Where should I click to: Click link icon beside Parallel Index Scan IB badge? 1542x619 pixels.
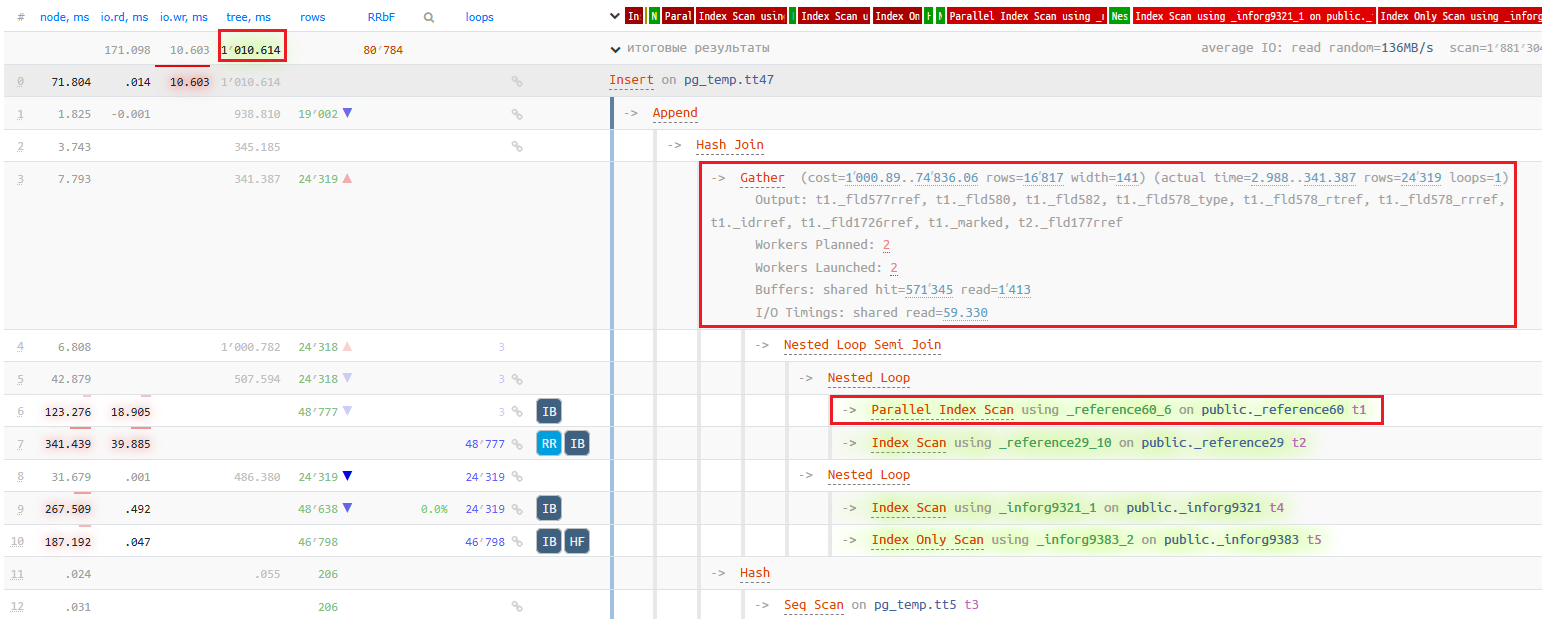[x=517, y=411]
